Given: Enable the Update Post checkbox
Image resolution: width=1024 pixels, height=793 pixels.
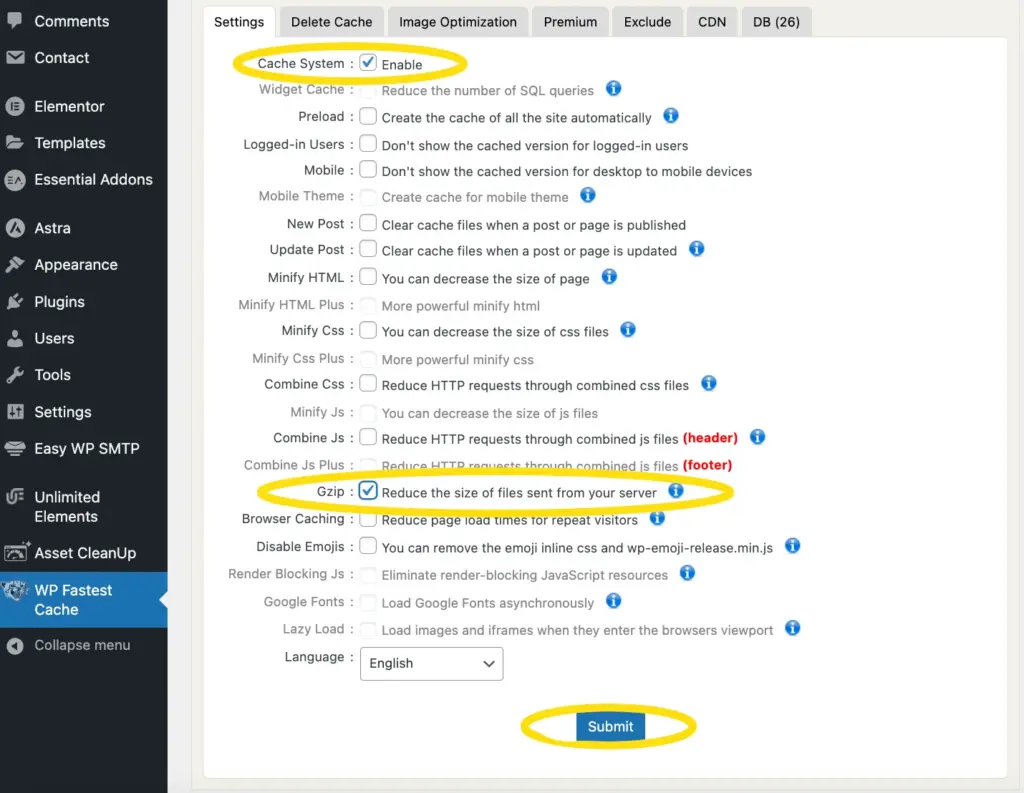Looking at the screenshot, I should pyautogui.click(x=368, y=249).
